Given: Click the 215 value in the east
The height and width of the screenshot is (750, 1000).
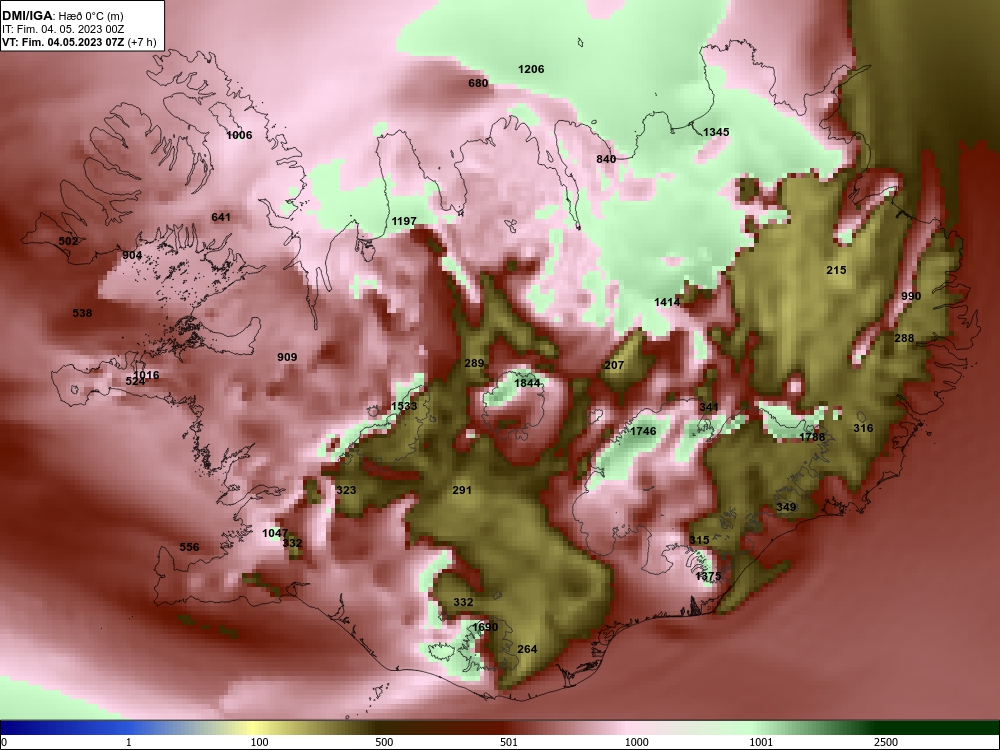Looking at the screenshot, I should tap(836, 270).
